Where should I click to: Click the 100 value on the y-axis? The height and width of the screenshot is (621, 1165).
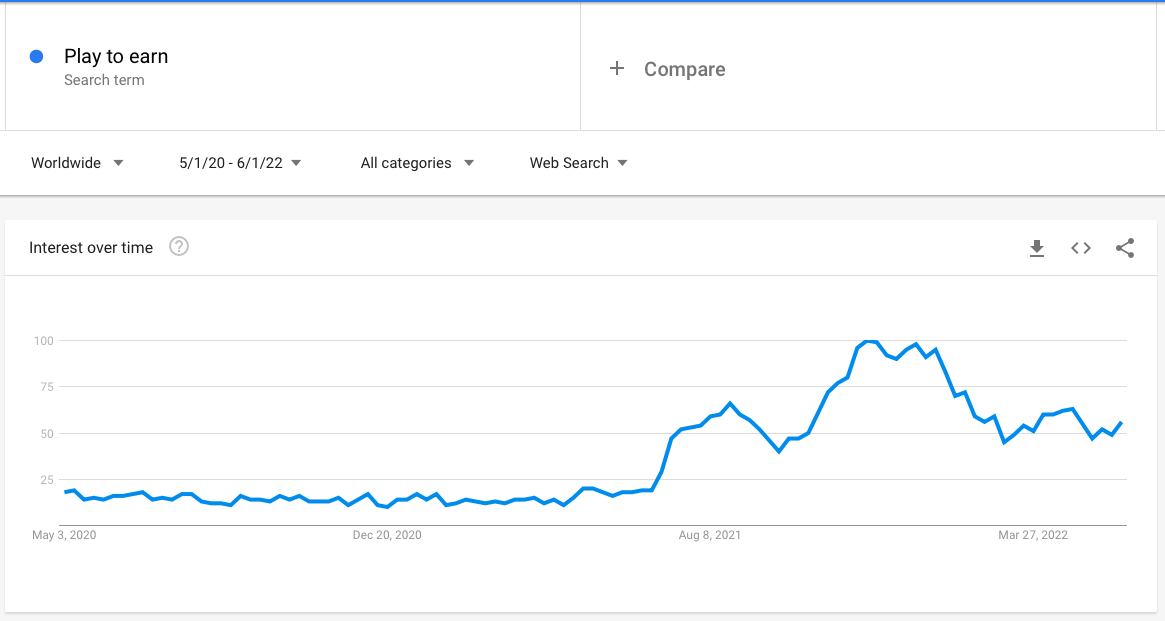(x=43, y=341)
